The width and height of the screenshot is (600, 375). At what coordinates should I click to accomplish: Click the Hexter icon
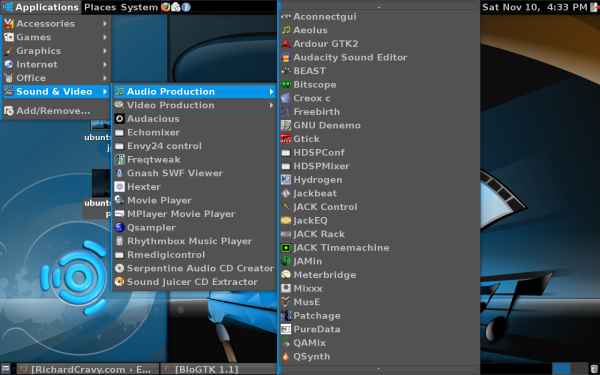click(x=119, y=187)
